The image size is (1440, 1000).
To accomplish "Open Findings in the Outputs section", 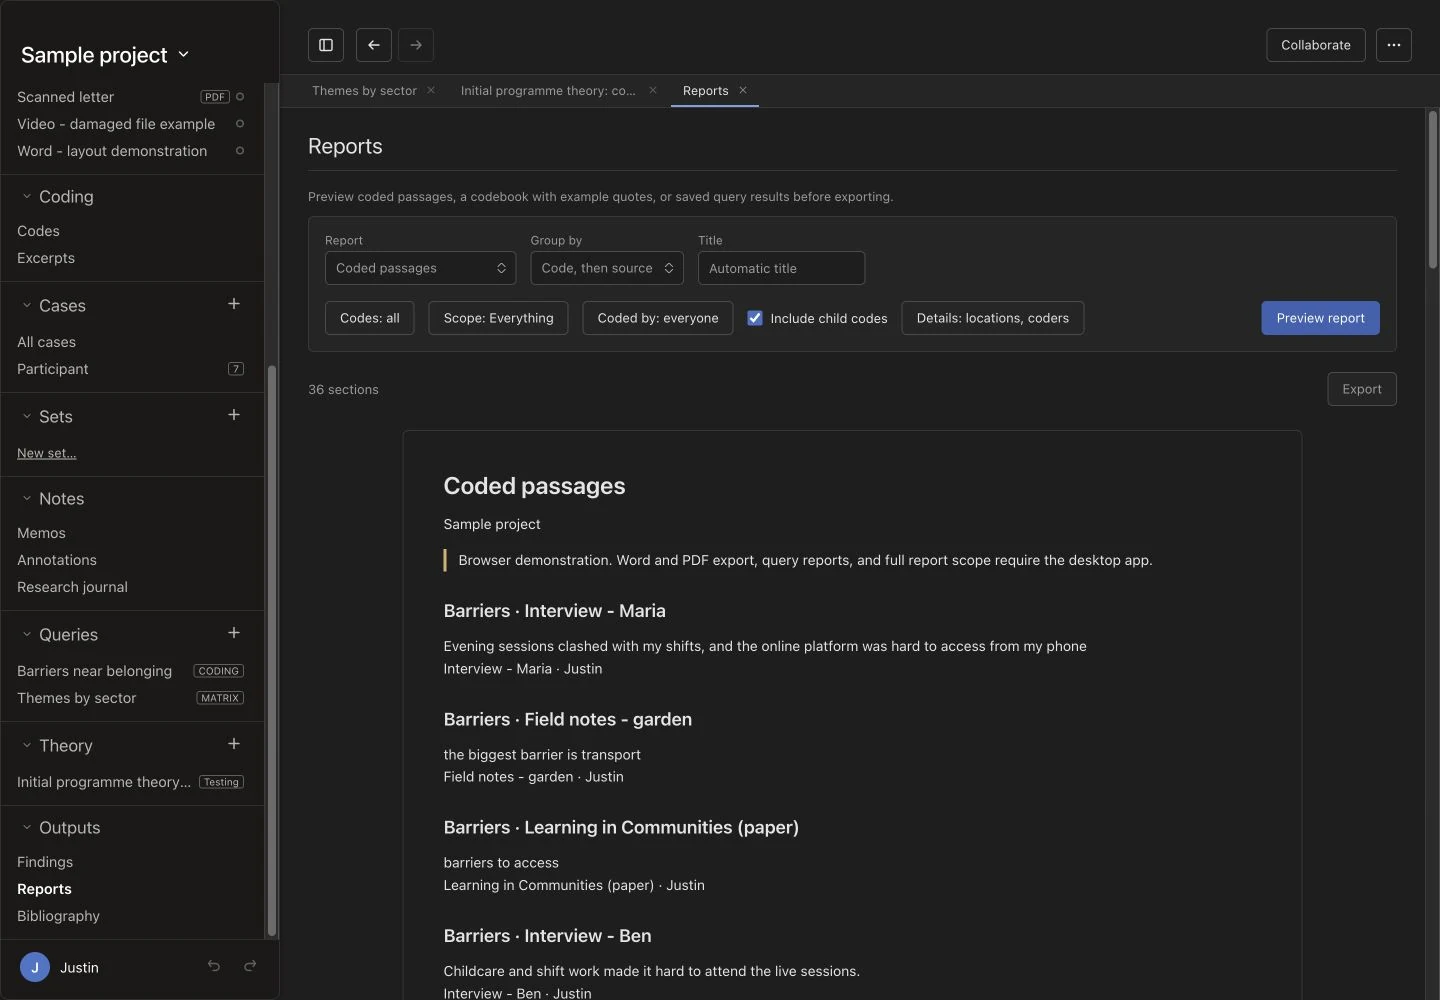I will click(45, 862).
